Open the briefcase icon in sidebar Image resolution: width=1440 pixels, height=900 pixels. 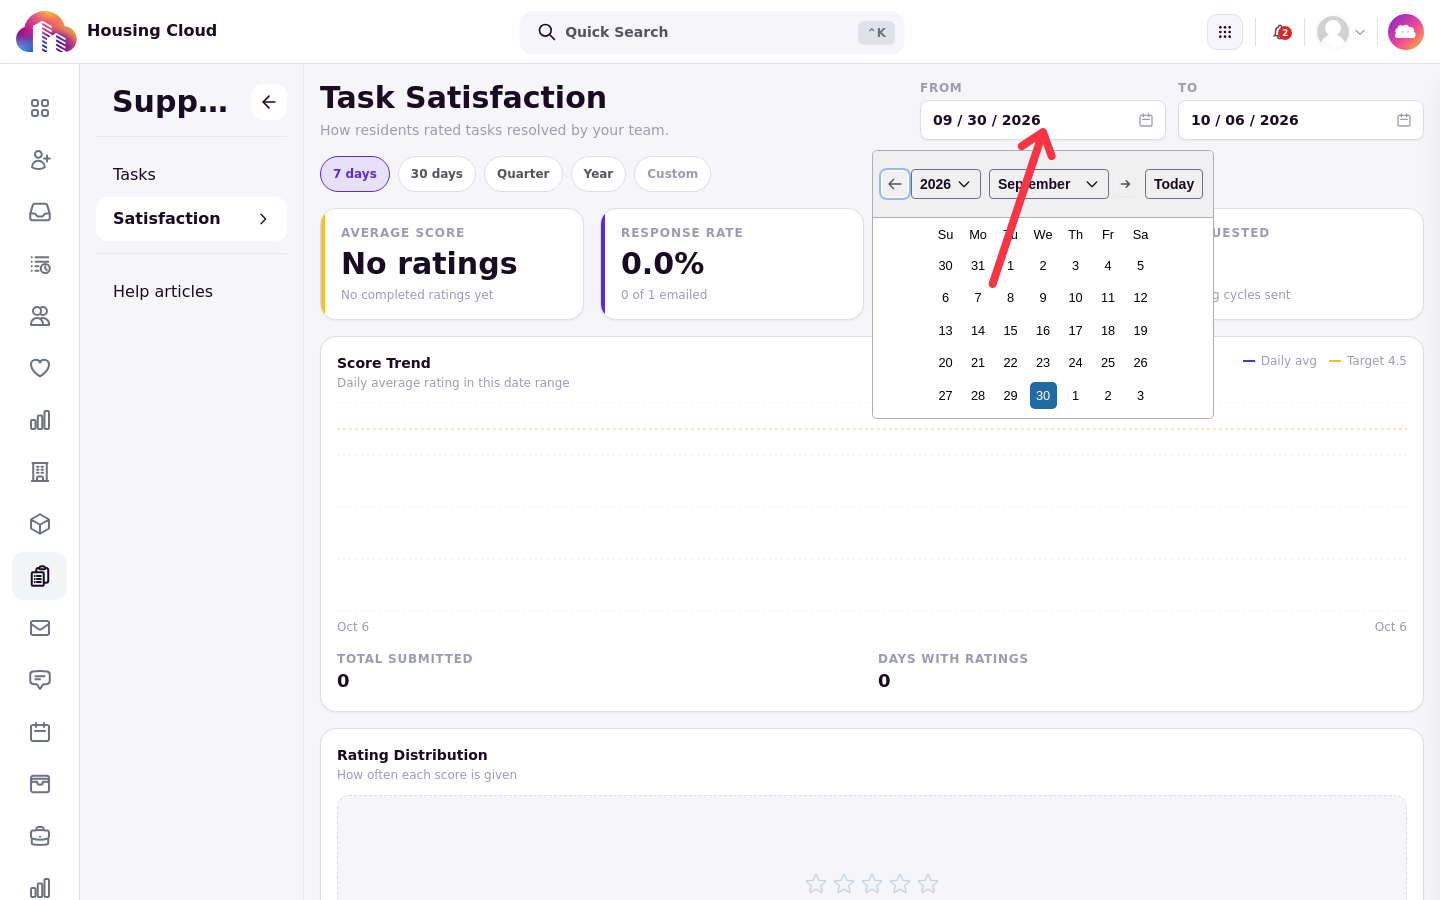(40, 836)
